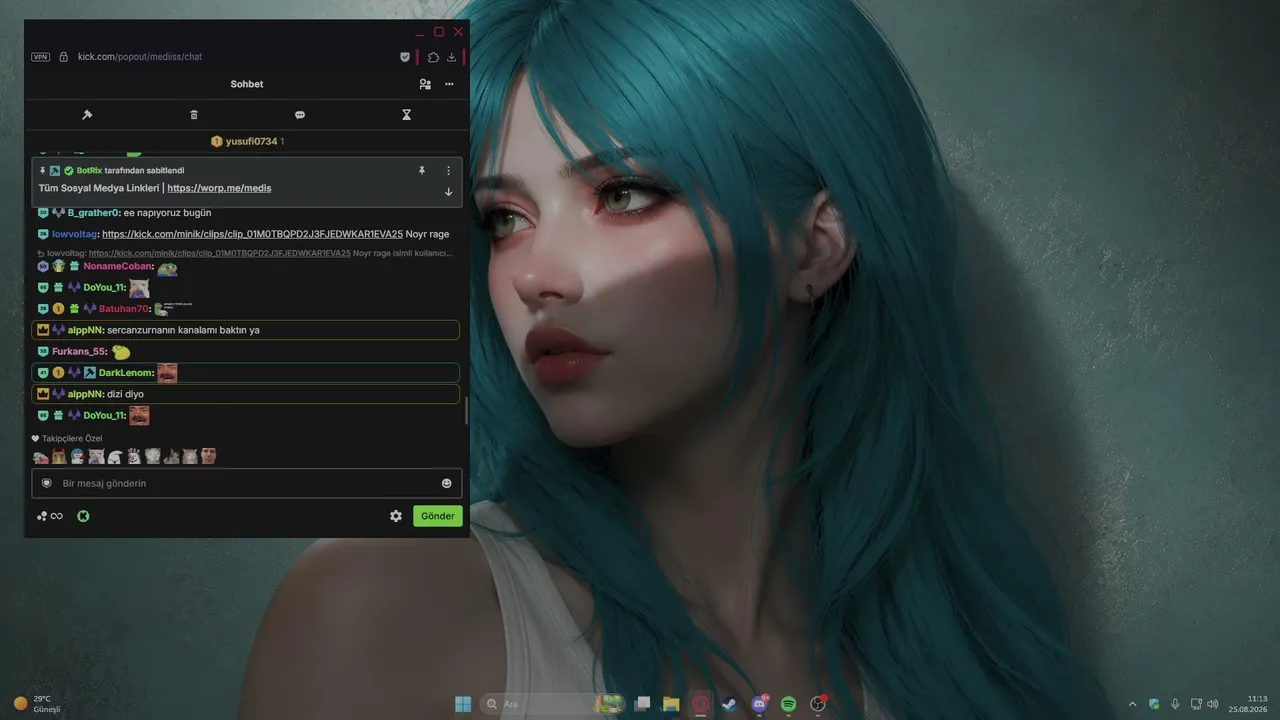Click the green Gönder send button
This screenshot has height=720, width=1280.
(x=438, y=516)
